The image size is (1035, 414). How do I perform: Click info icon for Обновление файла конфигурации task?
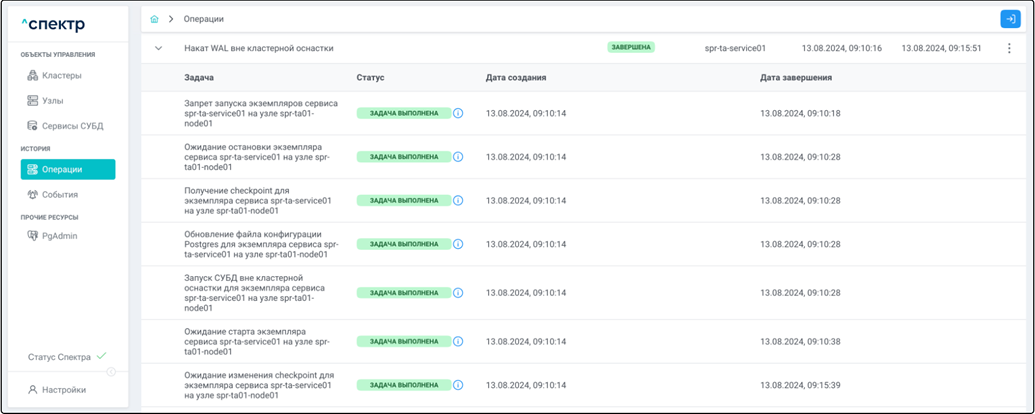458,244
